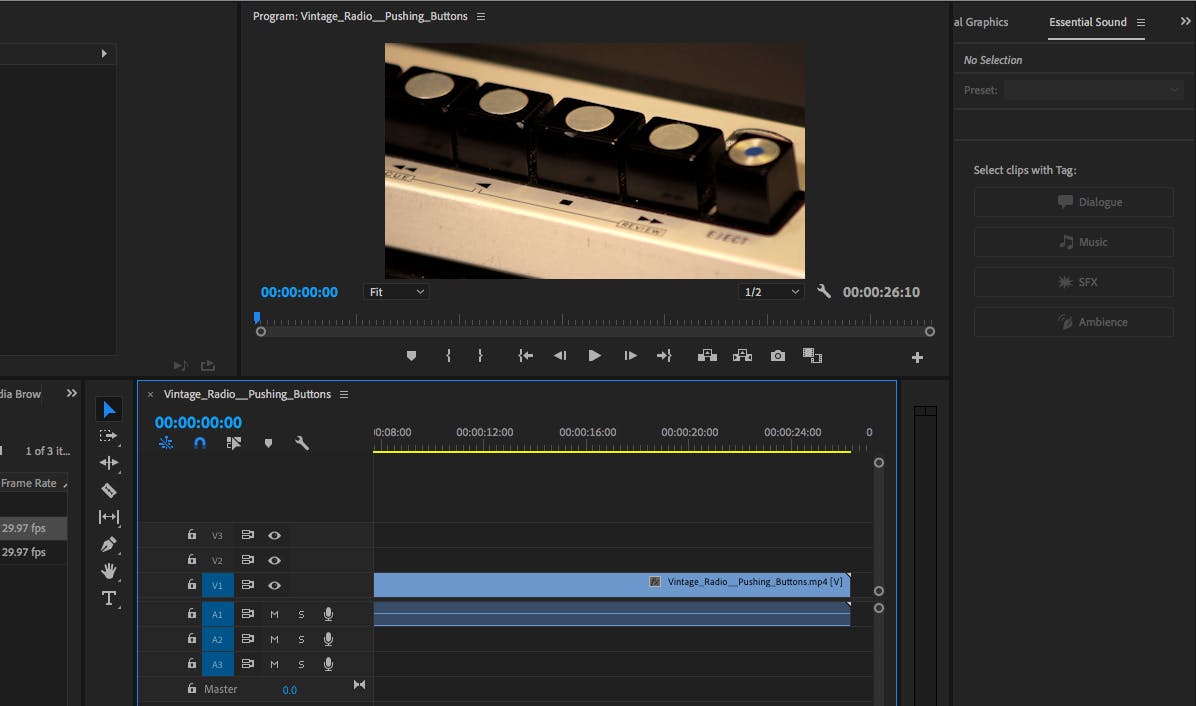This screenshot has height=706, width=1196.
Task: Expand hidden tabs next to Media Browser
Action: [72, 393]
